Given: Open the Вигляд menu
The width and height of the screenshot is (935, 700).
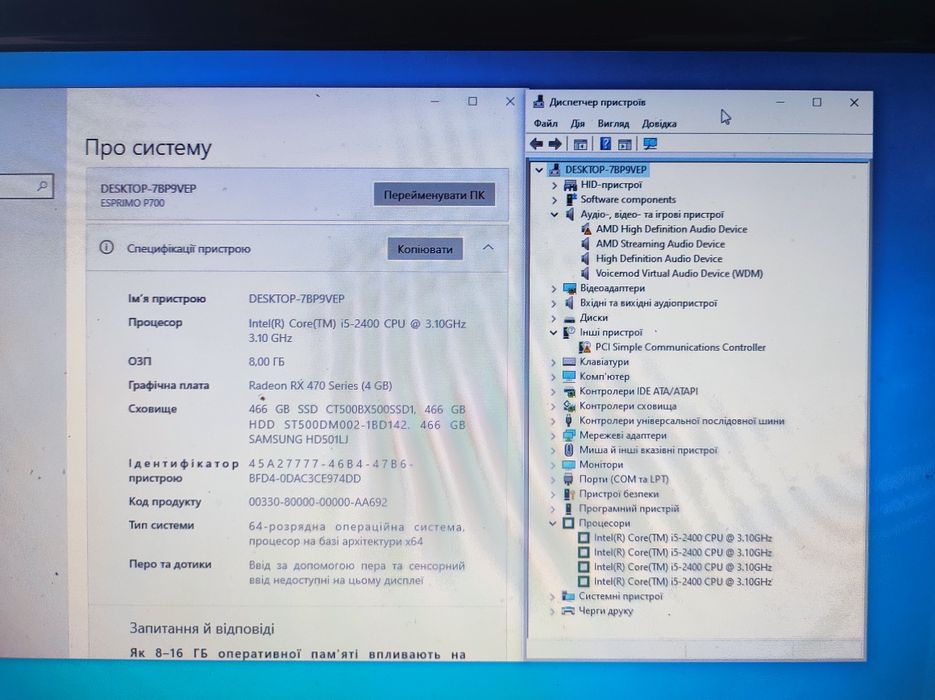Looking at the screenshot, I should 613,123.
